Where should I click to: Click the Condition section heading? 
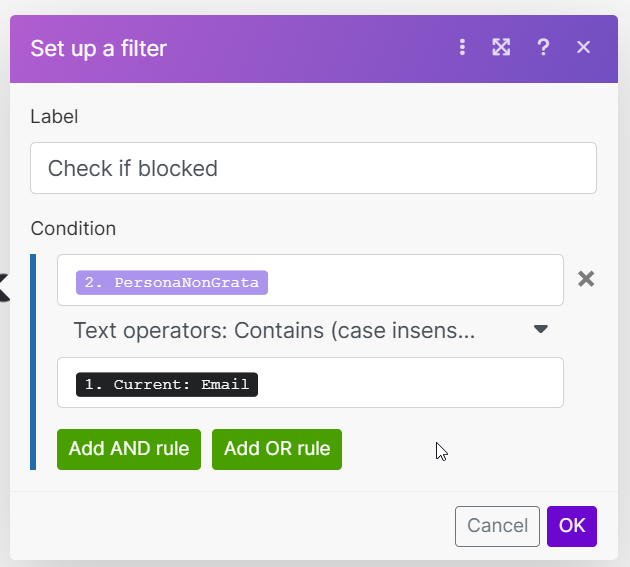[73, 228]
